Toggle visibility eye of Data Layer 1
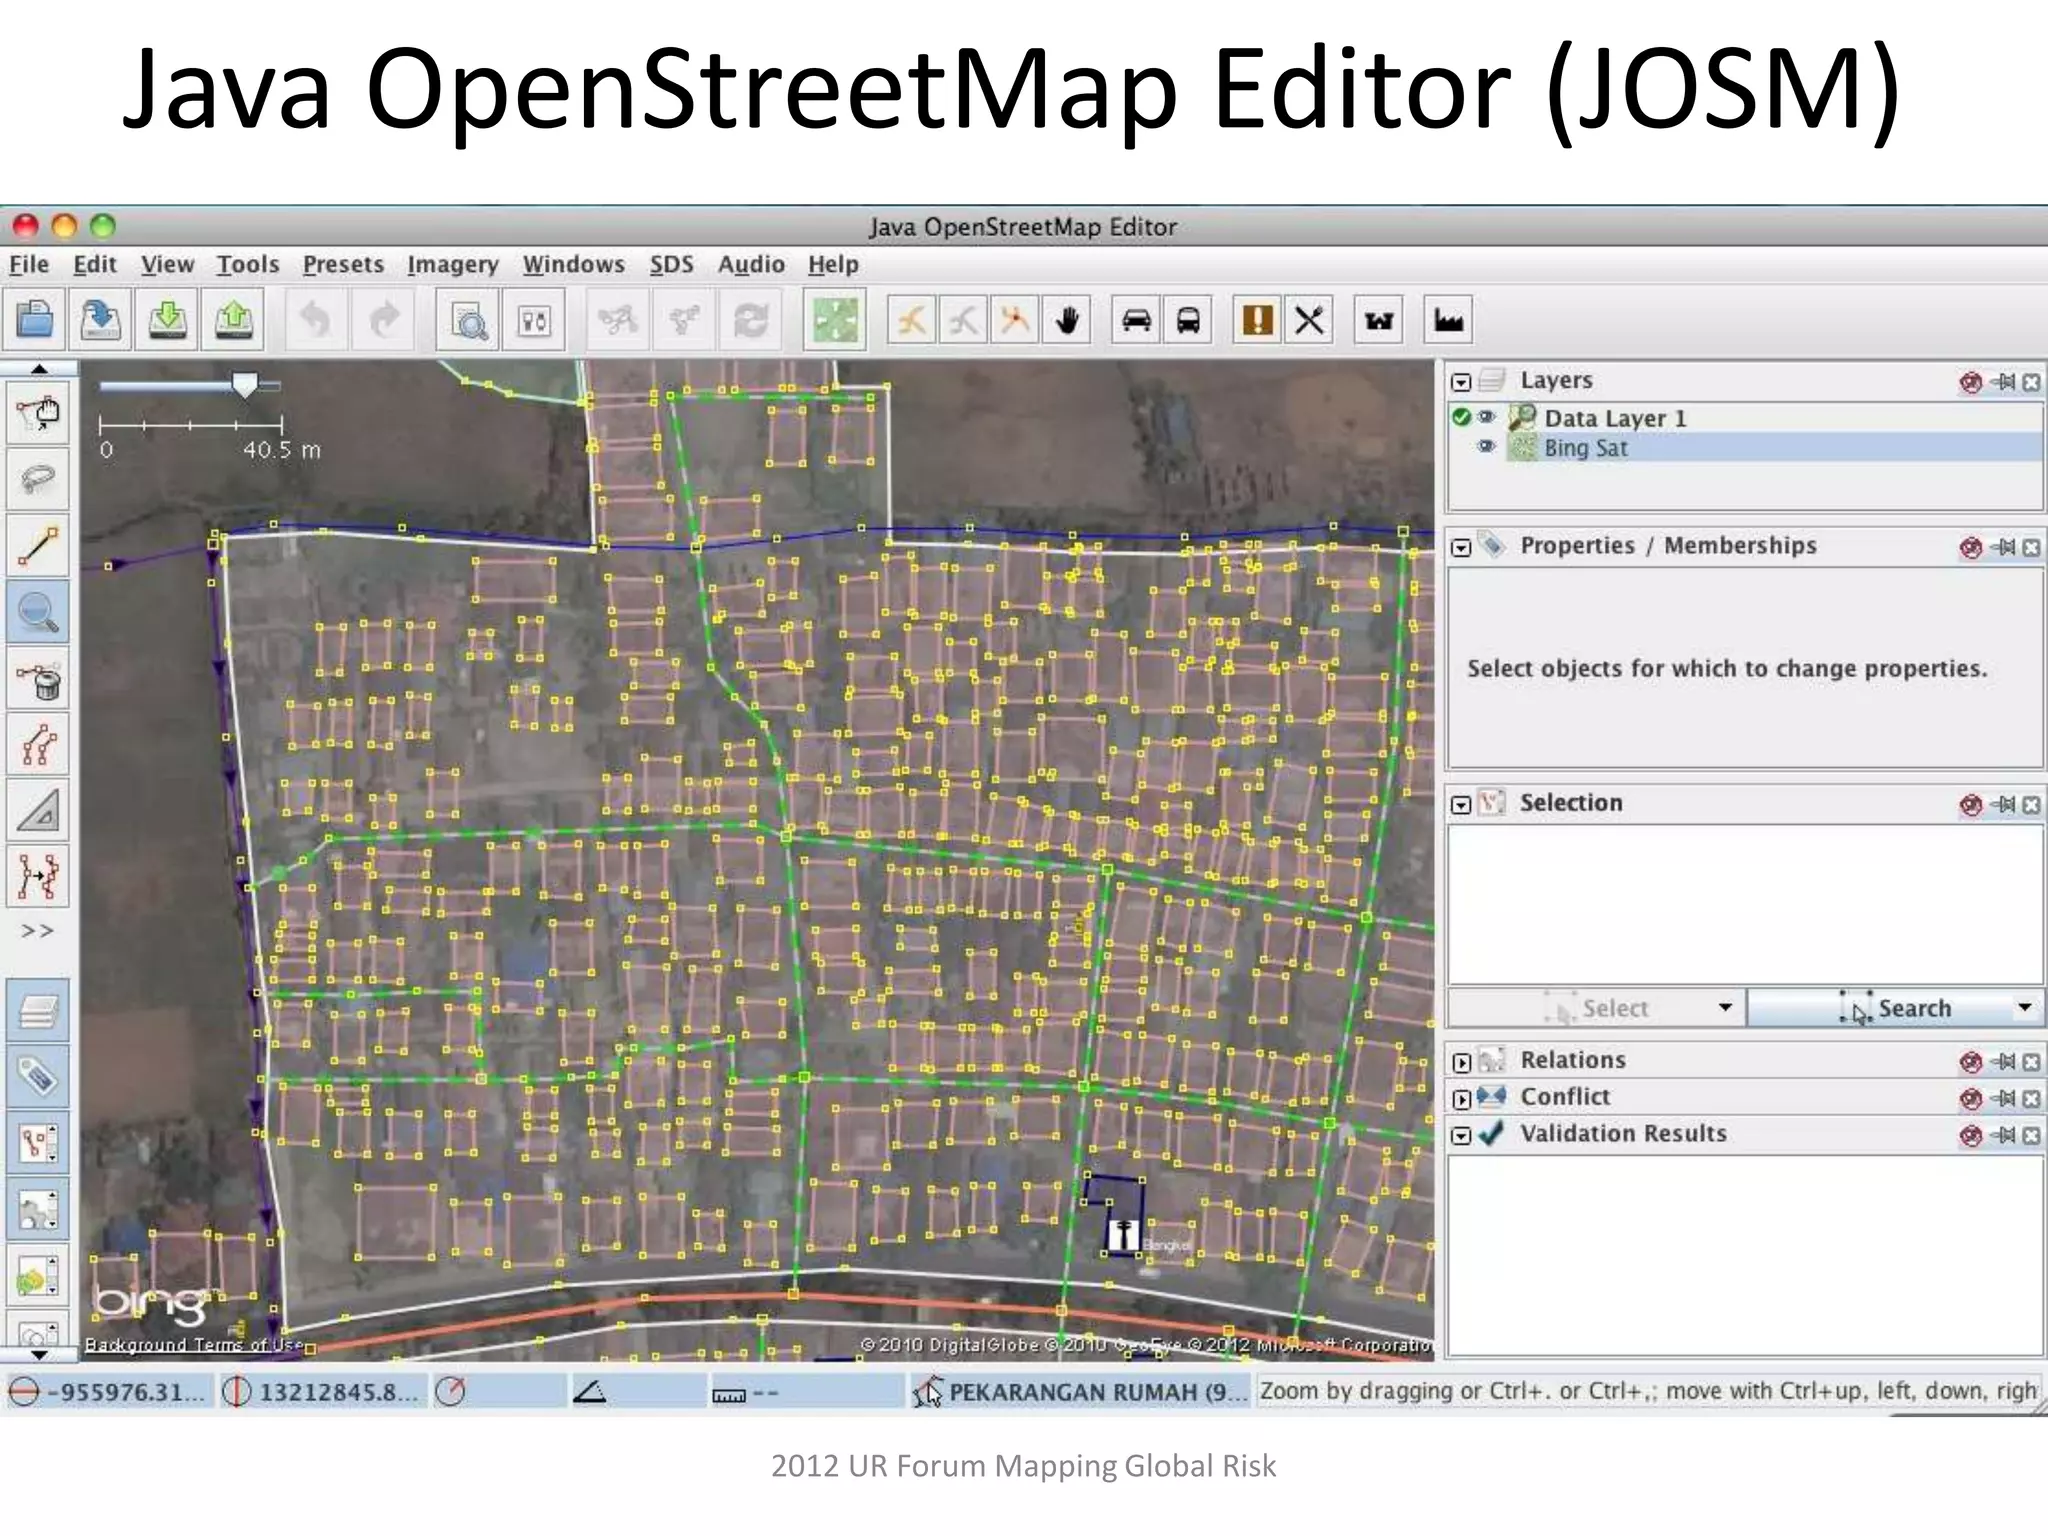 1487,417
